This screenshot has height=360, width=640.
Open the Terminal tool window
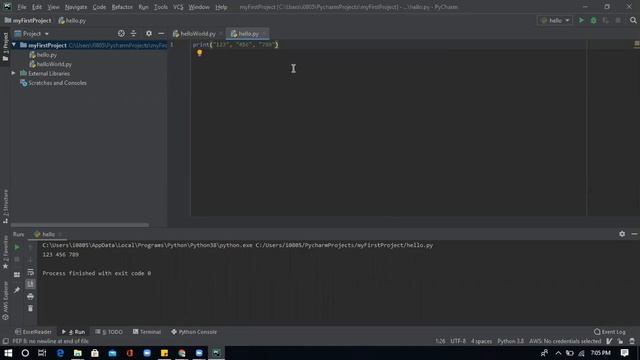tap(147, 332)
